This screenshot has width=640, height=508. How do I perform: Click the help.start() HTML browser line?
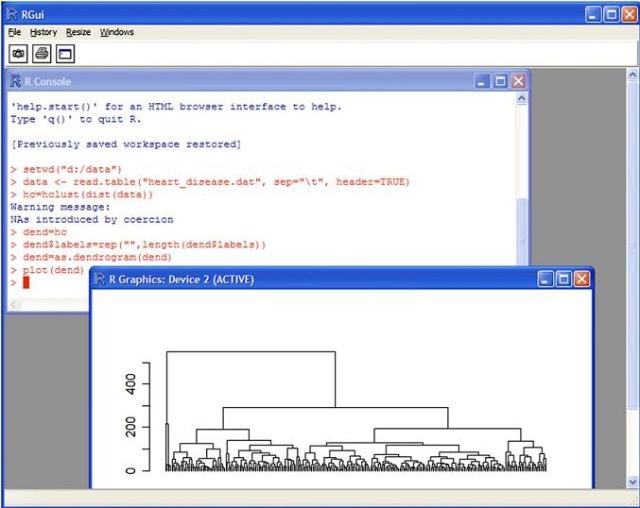(176, 107)
